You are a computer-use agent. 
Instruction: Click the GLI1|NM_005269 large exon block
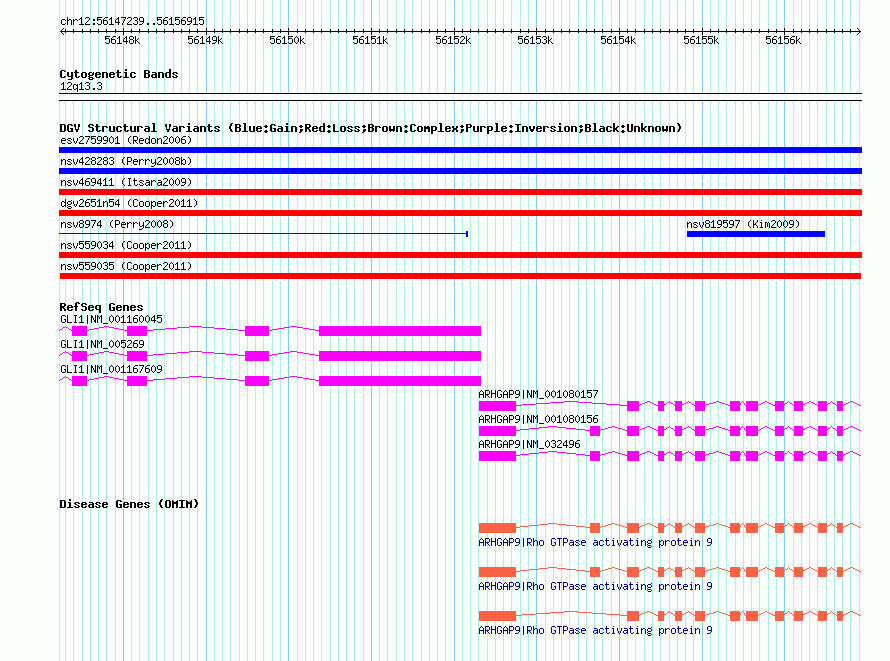400,356
